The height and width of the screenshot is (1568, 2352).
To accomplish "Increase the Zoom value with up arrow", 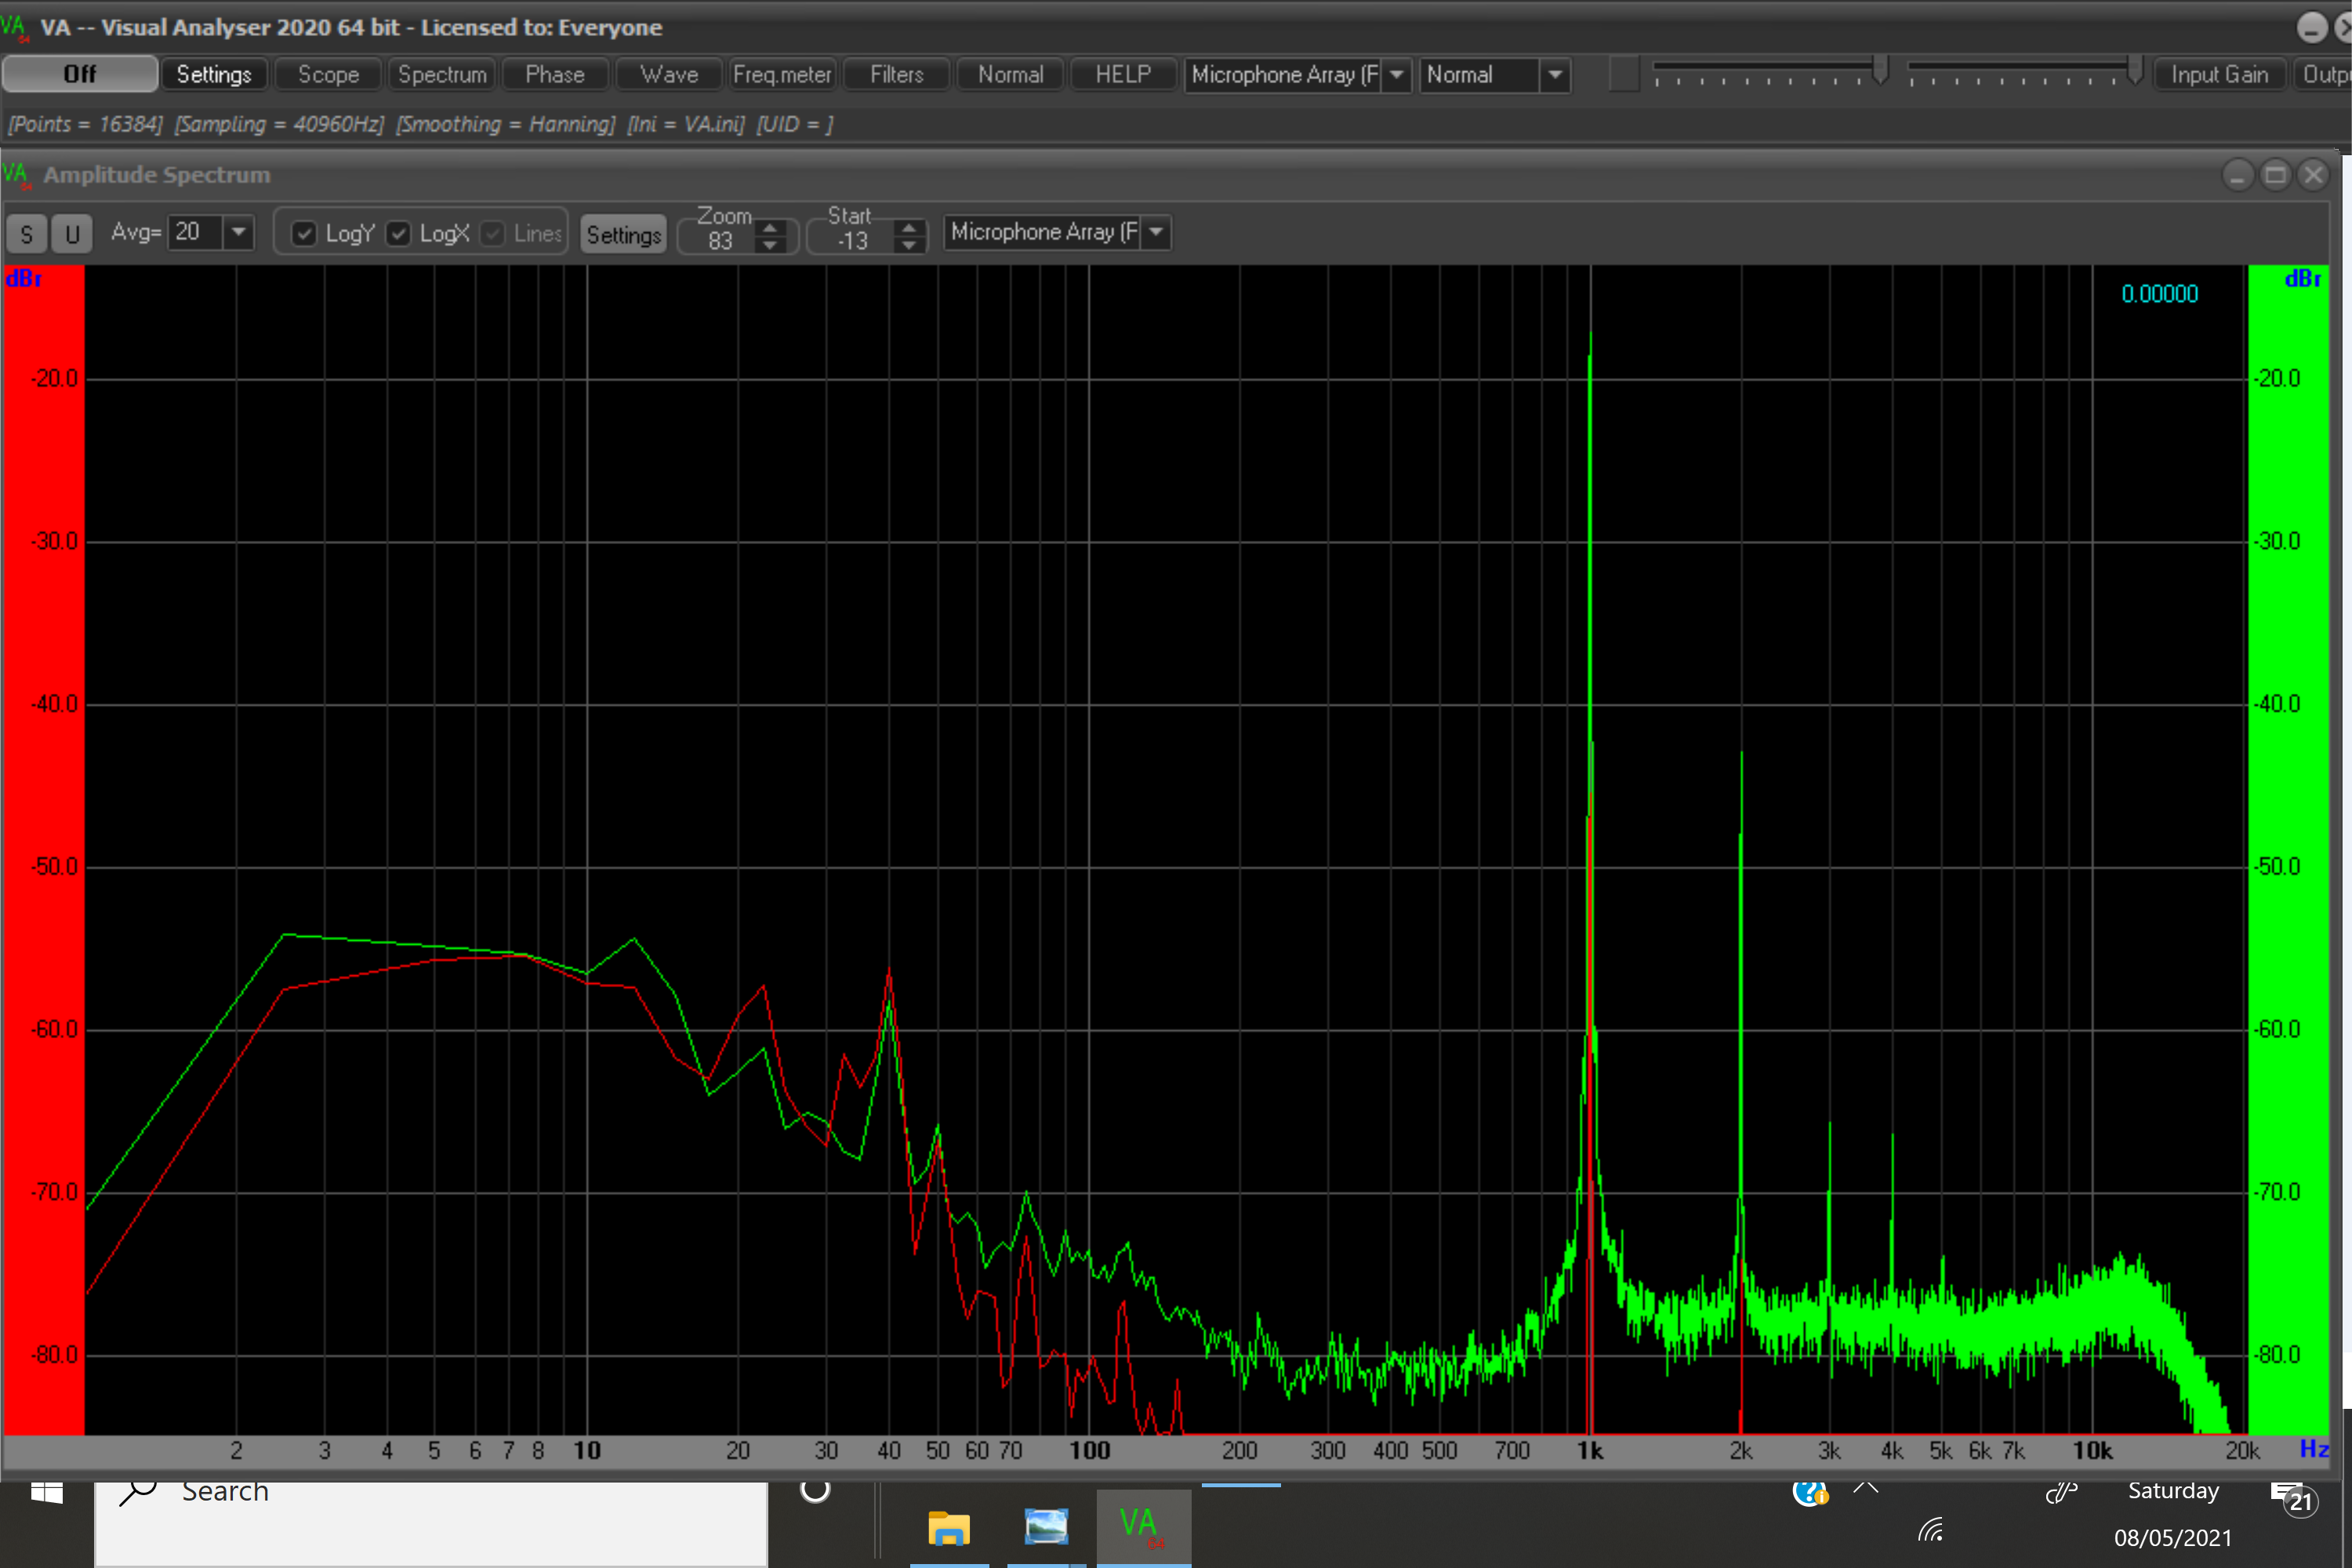I will point(769,229).
